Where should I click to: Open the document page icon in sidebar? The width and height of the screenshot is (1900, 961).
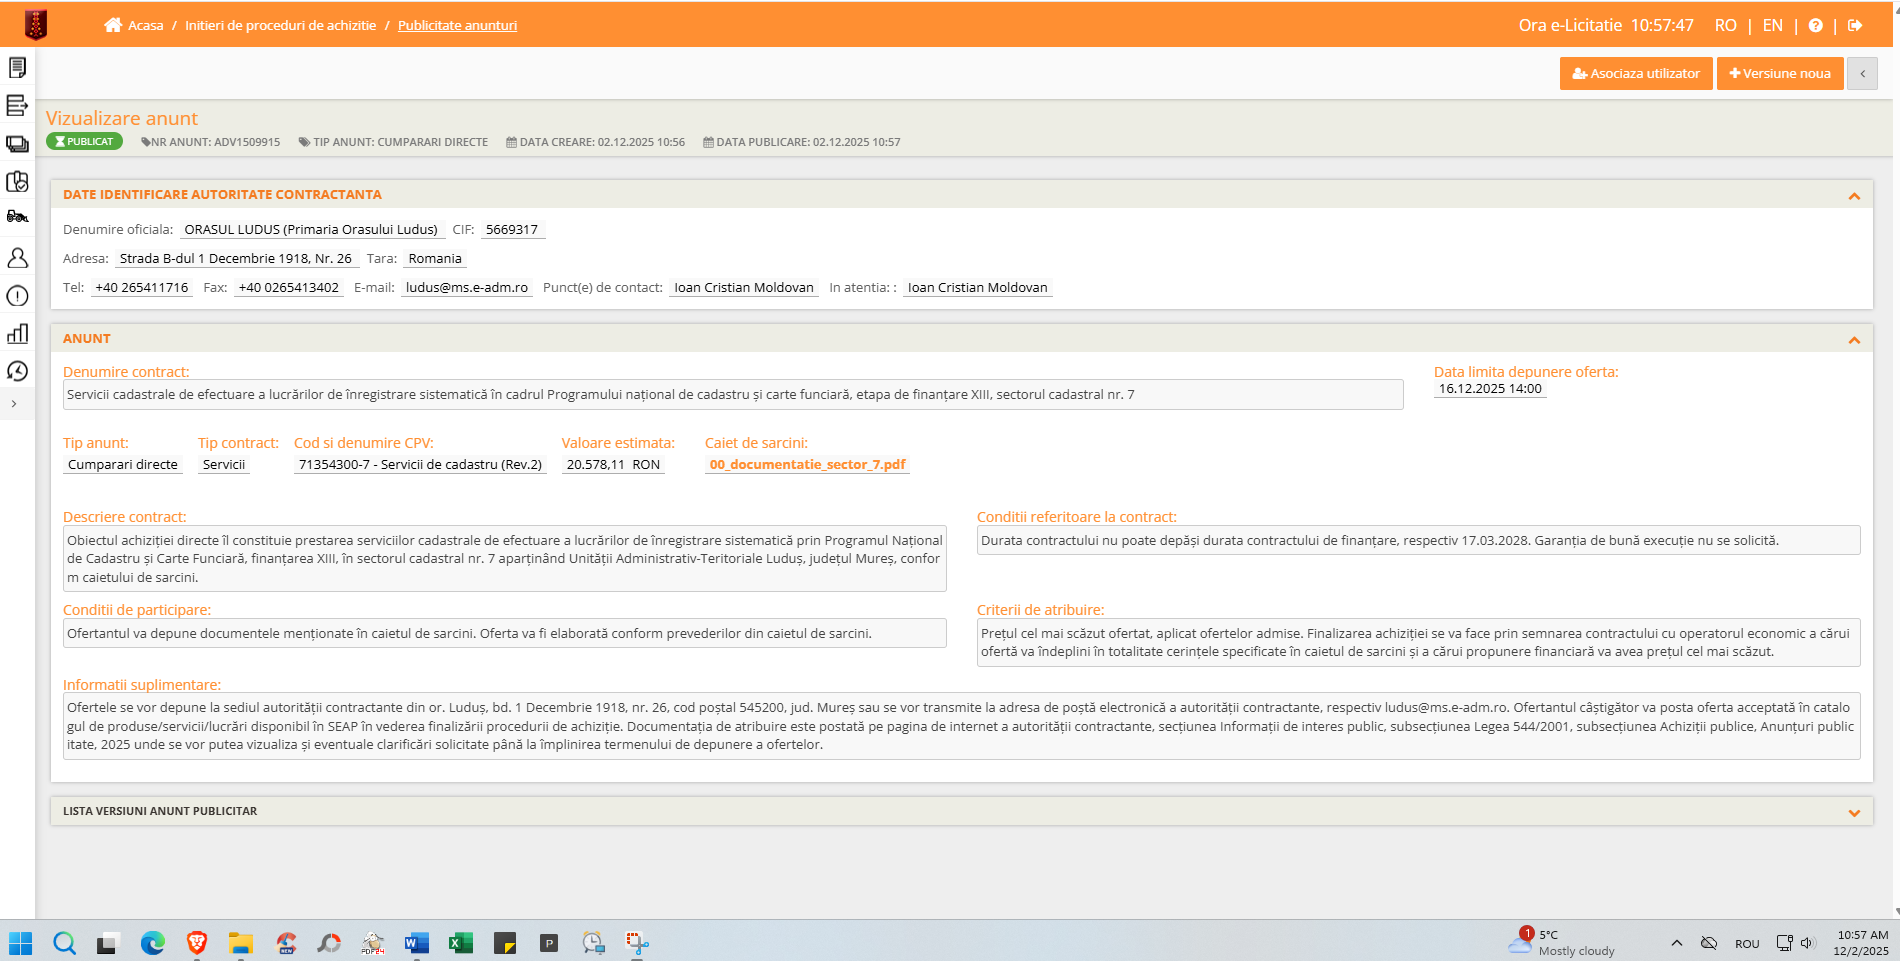(x=17, y=68)
